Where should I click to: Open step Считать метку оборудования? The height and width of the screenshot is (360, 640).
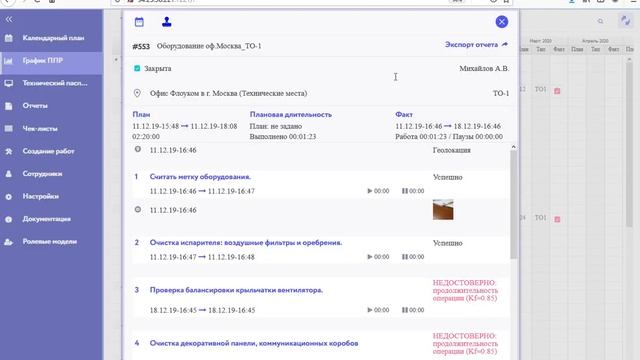[200, 177]
